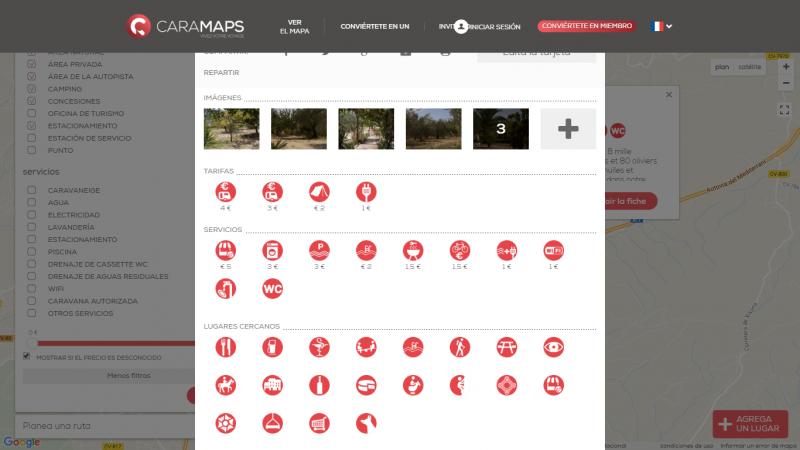This screenshot has height=450, width=800.
Task: Collapse filters with 'Menos filtros'
Action: click(128, 376)
